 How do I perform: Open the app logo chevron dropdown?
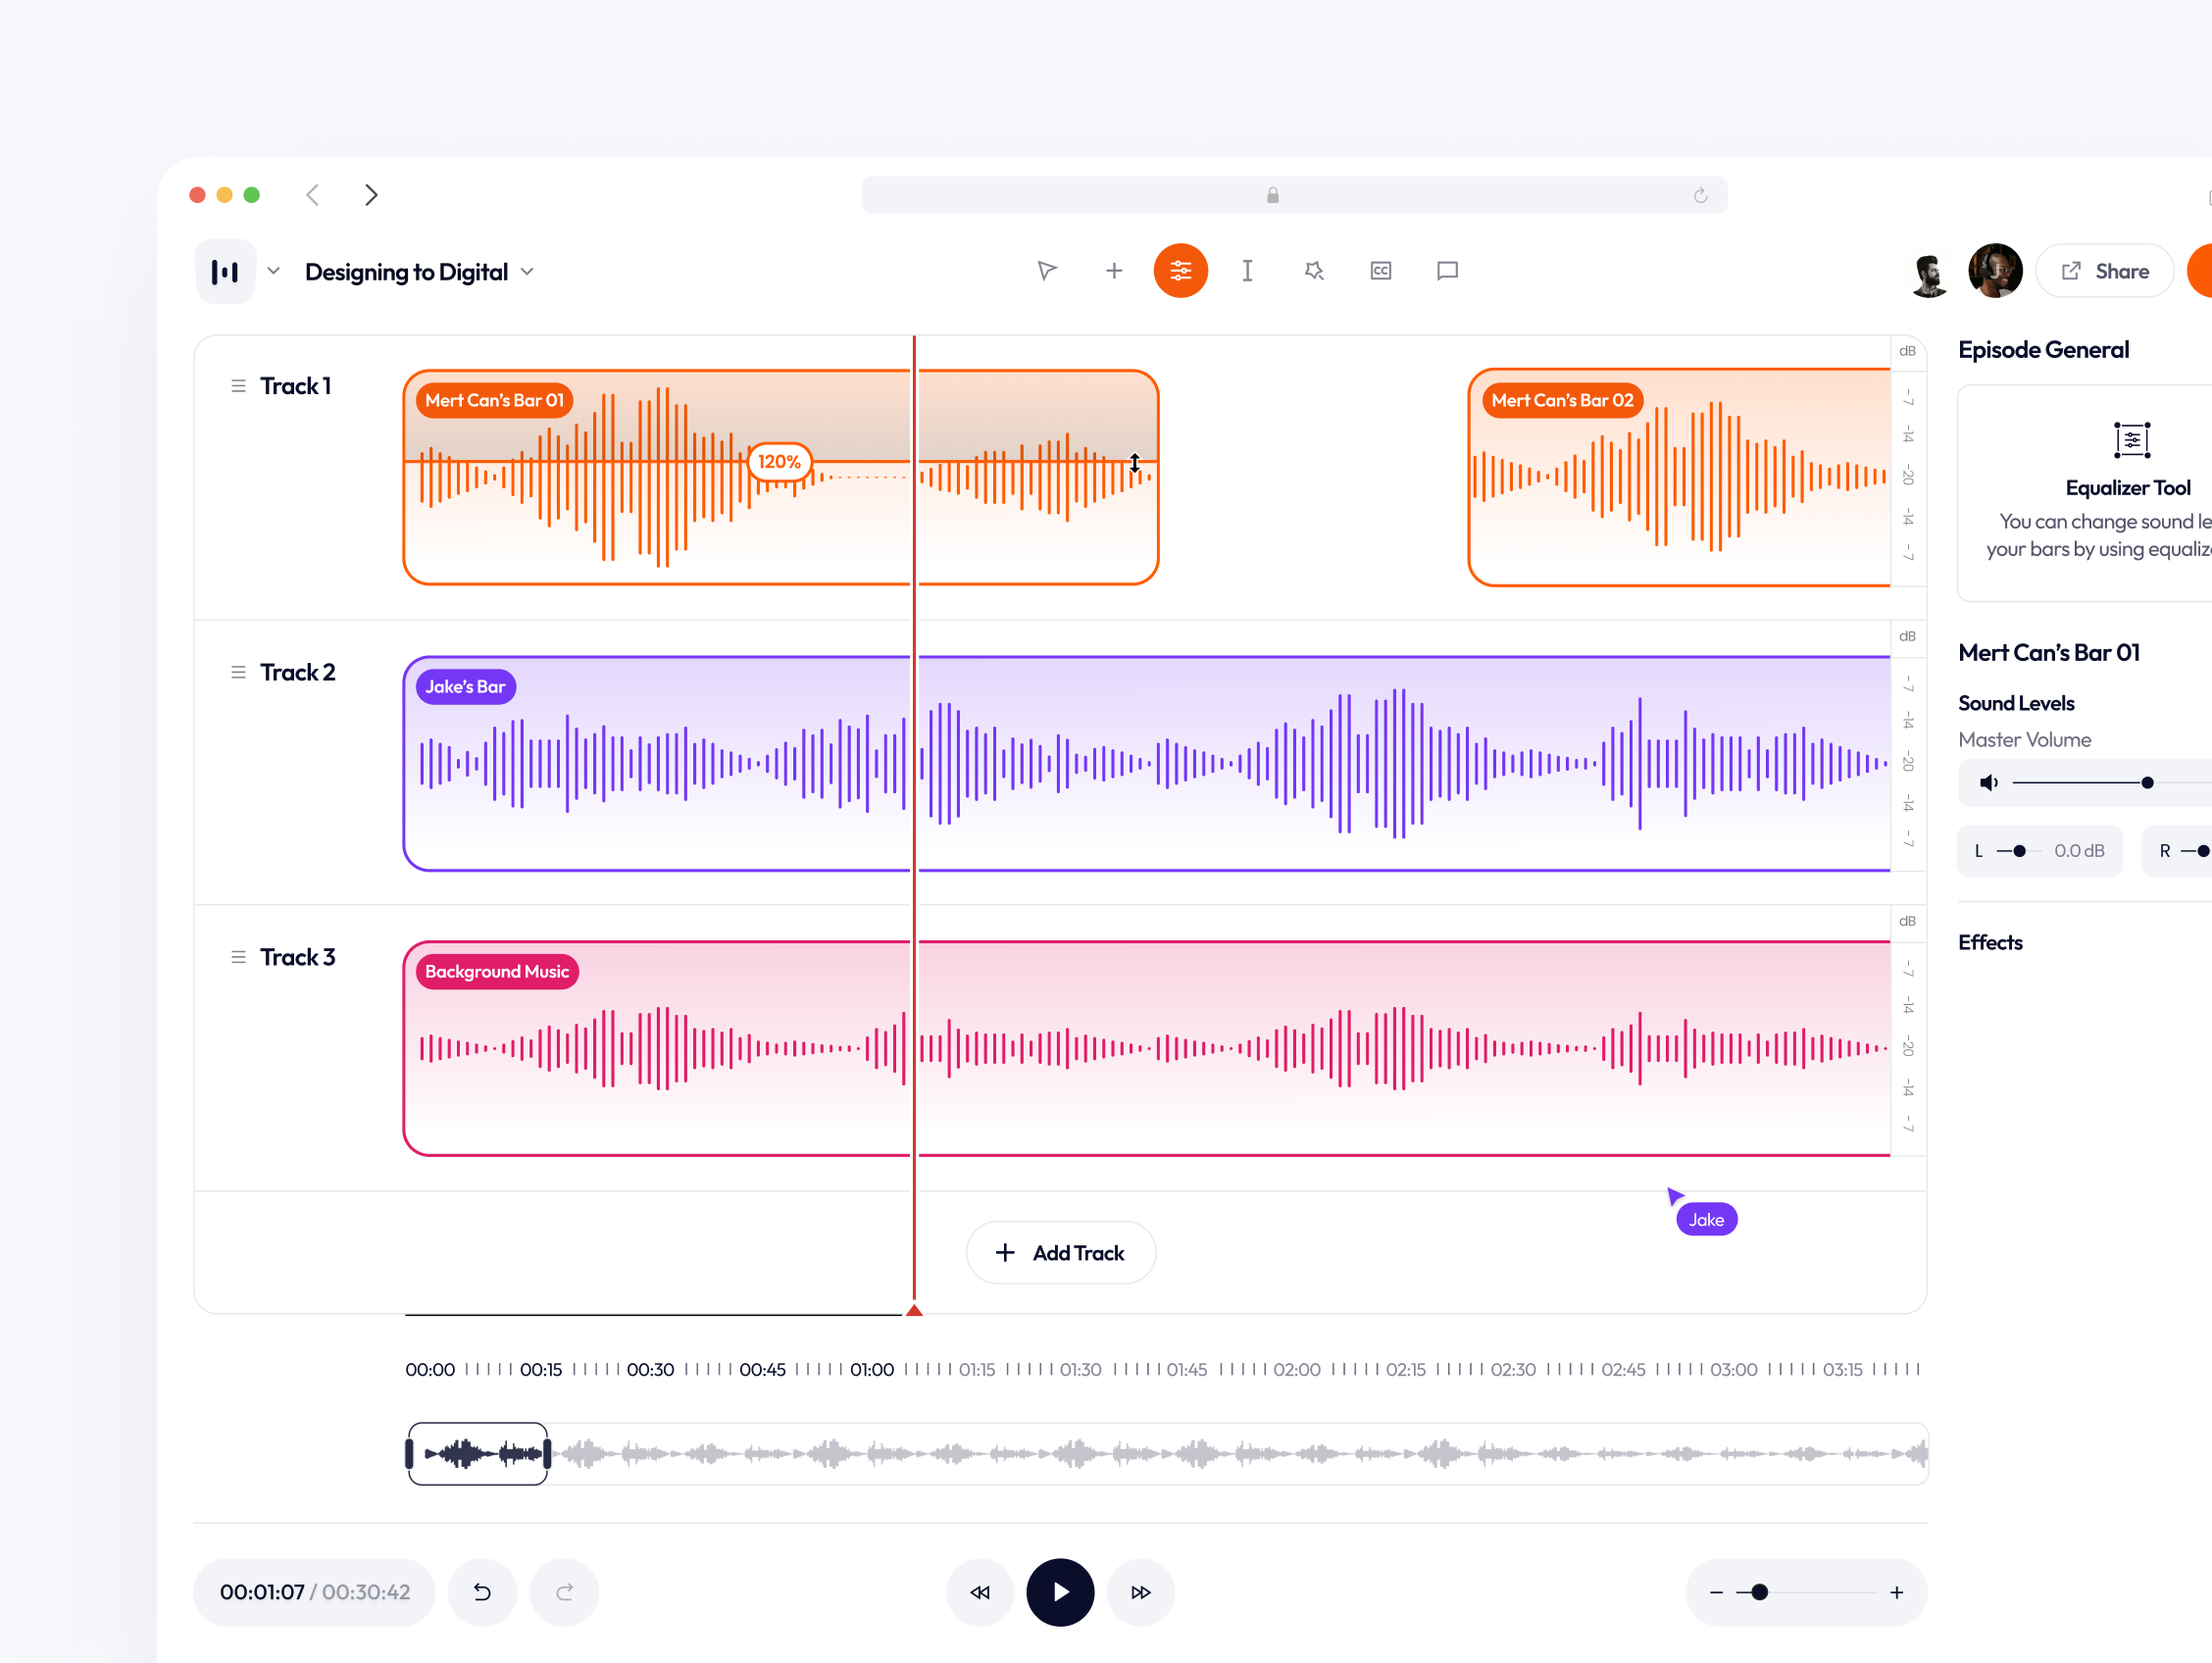[273, 271]
